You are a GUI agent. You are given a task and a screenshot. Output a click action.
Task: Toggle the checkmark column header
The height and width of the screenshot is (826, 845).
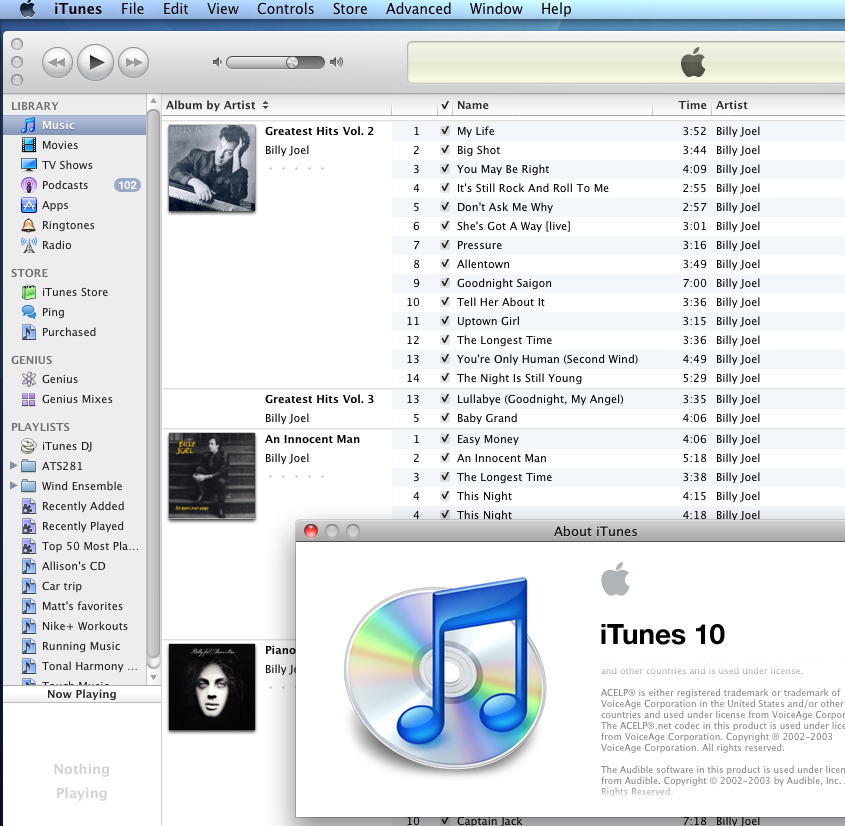click(445, 105)
